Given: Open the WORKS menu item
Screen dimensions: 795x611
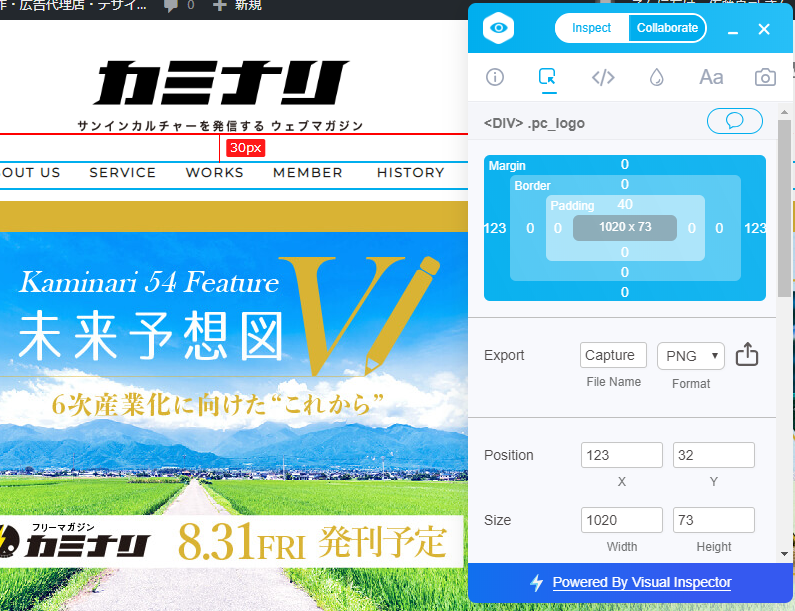Looking at the screenshot, I should (214, 173).
